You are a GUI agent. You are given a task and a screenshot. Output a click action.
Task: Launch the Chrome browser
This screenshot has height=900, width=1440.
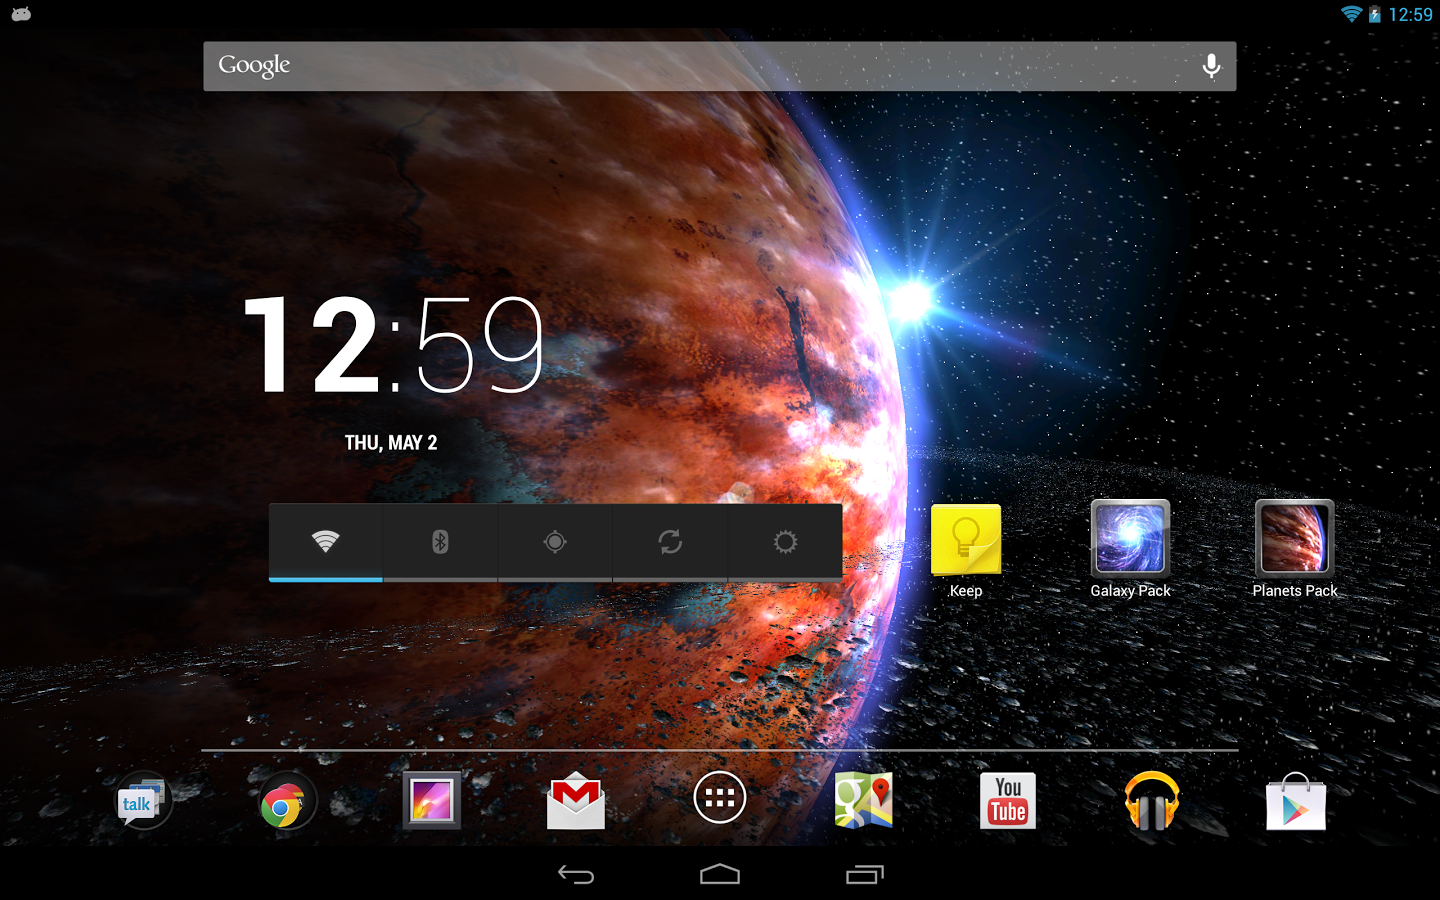point(286,801)
